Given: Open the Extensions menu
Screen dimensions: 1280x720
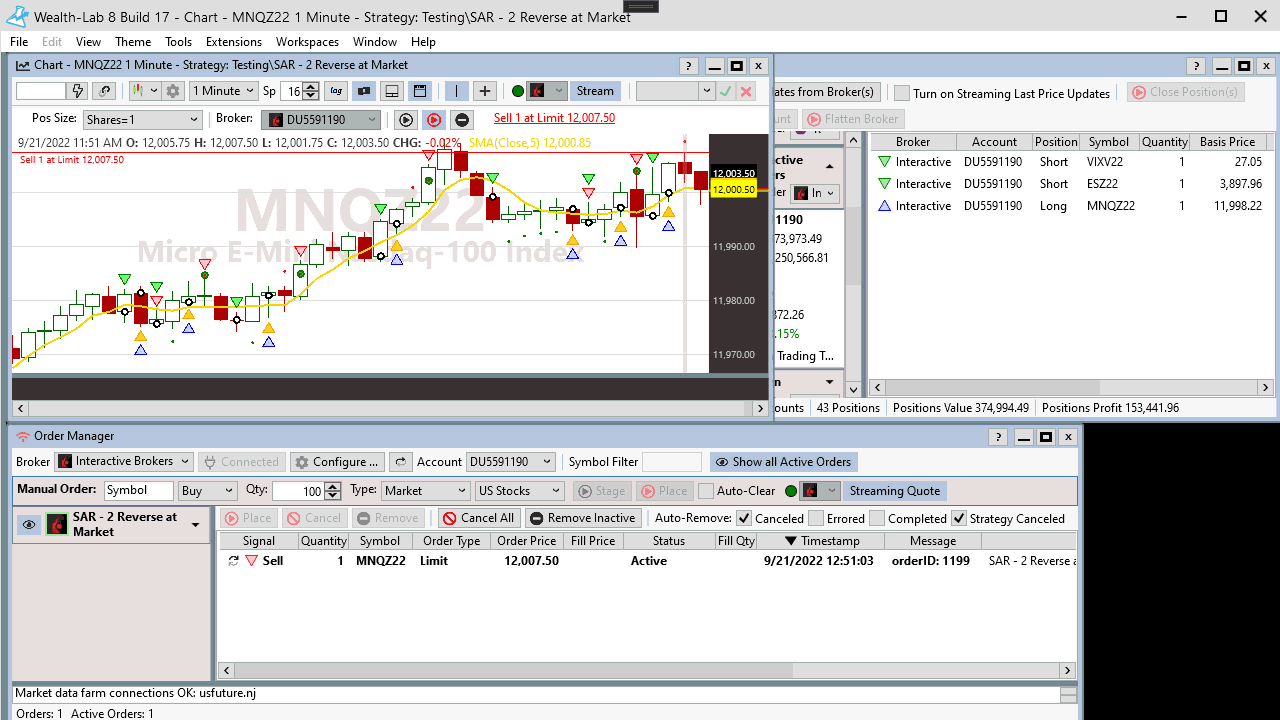Looking at the screenshot, I should (x=234, y=42).
